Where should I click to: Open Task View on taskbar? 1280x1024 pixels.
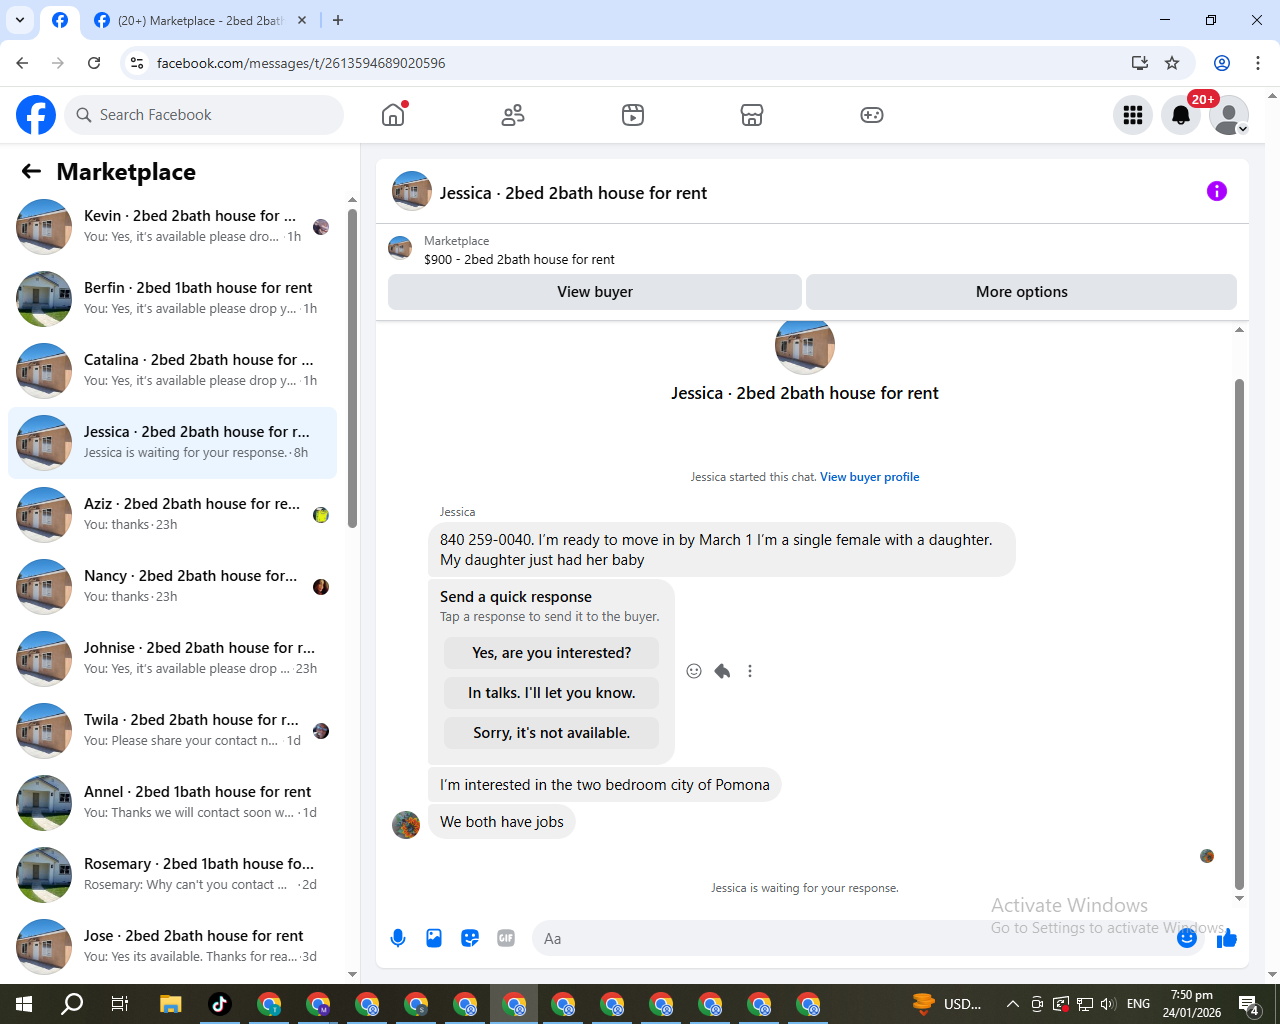pos(120,1004)
